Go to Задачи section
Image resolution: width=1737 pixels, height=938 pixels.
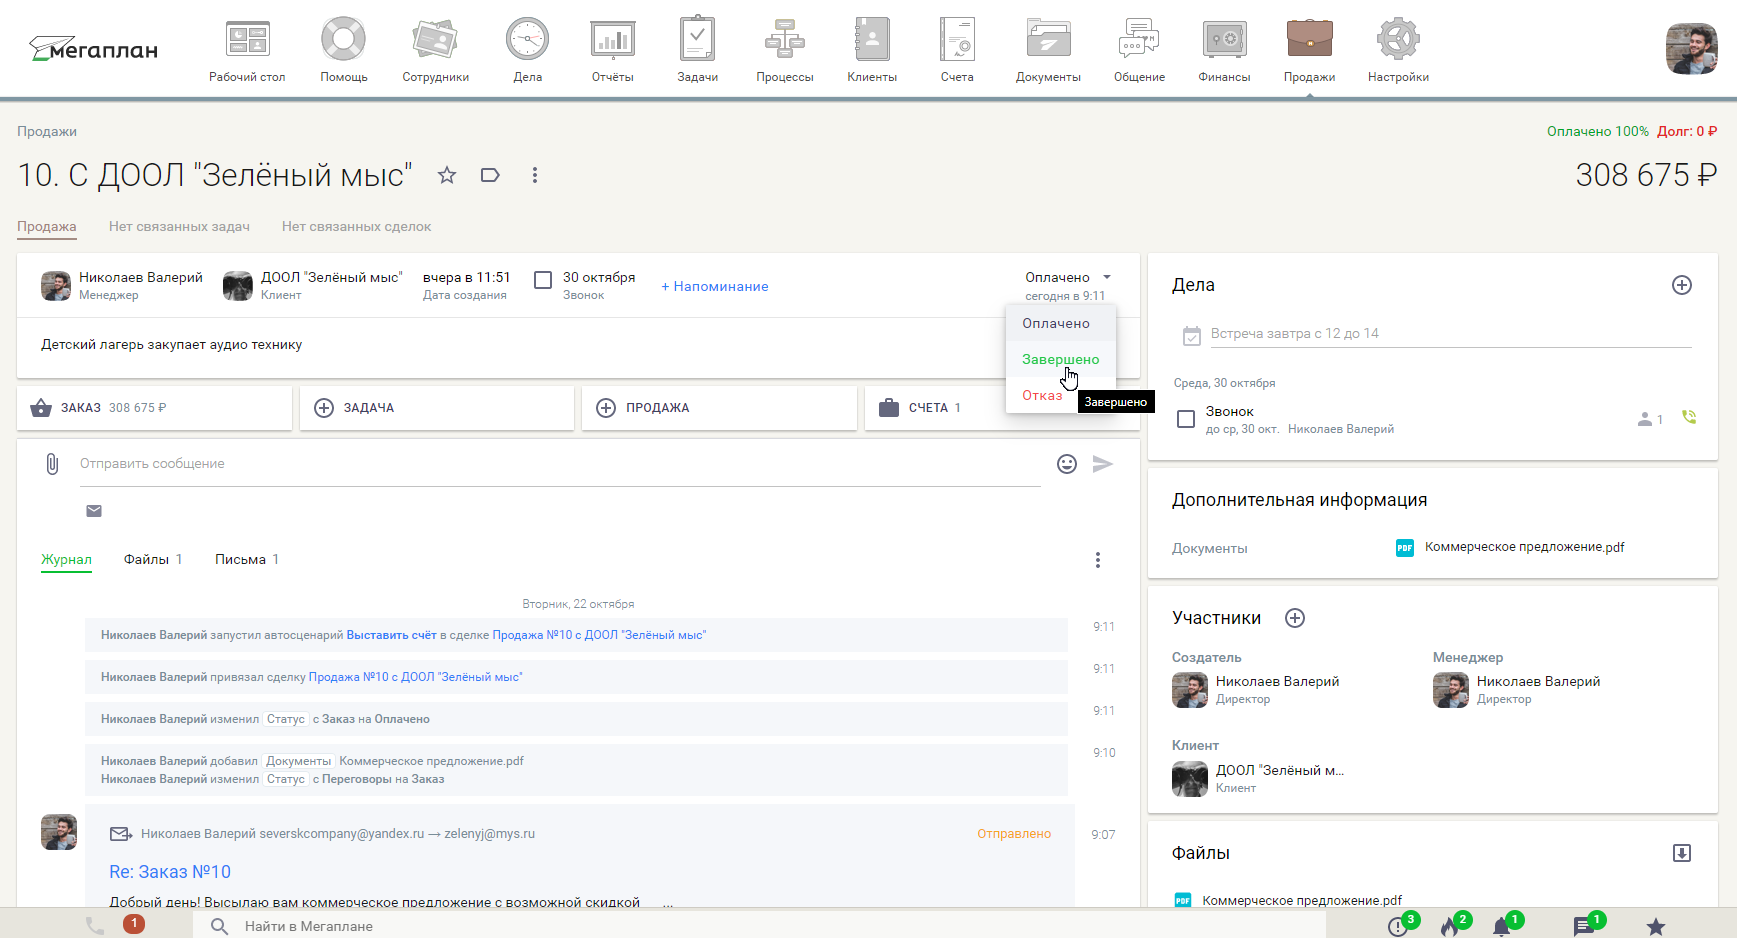pos(697,50)
